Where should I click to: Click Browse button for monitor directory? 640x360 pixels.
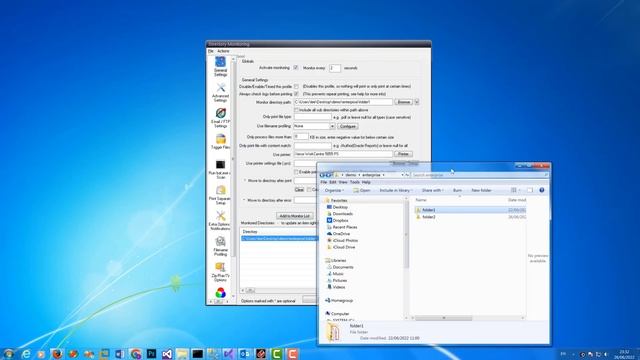[x=403, y=102]
